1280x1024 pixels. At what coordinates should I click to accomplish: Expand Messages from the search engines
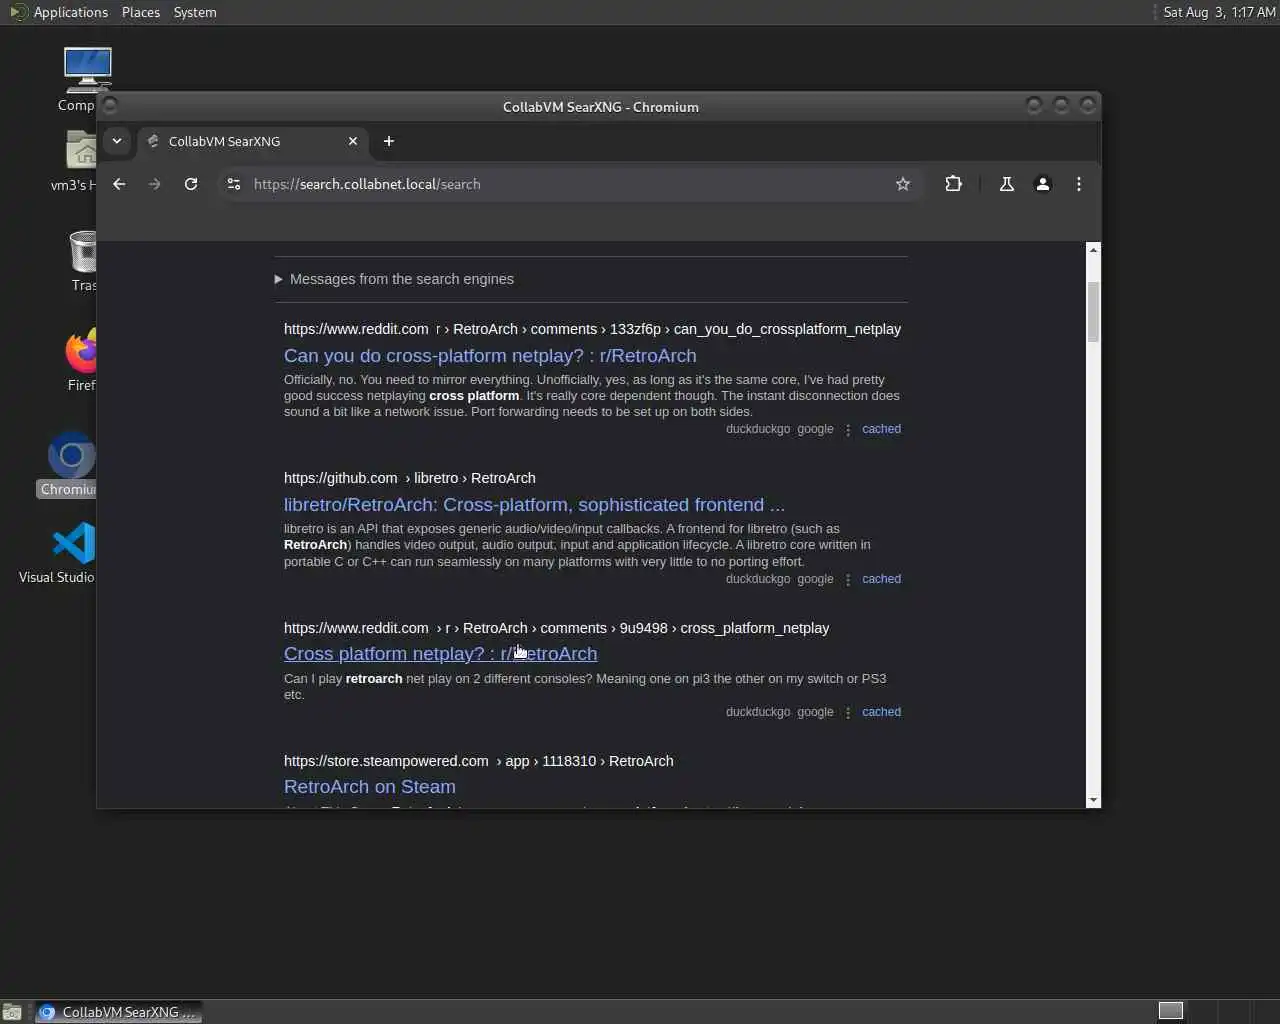[x=394, y=279]
